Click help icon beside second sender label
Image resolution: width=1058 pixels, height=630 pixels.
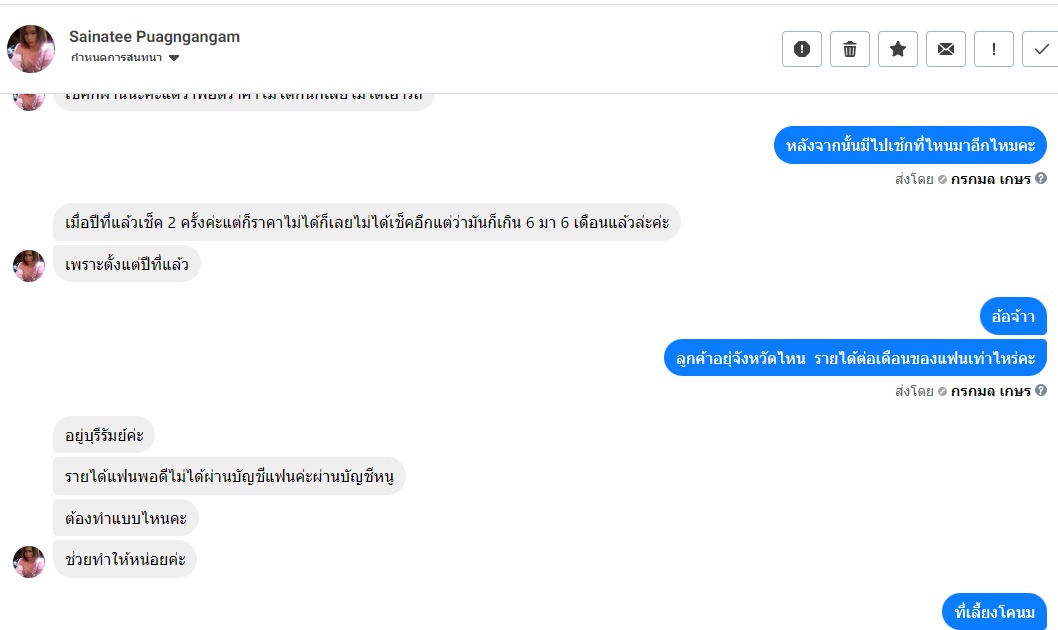click(1041, 391)
